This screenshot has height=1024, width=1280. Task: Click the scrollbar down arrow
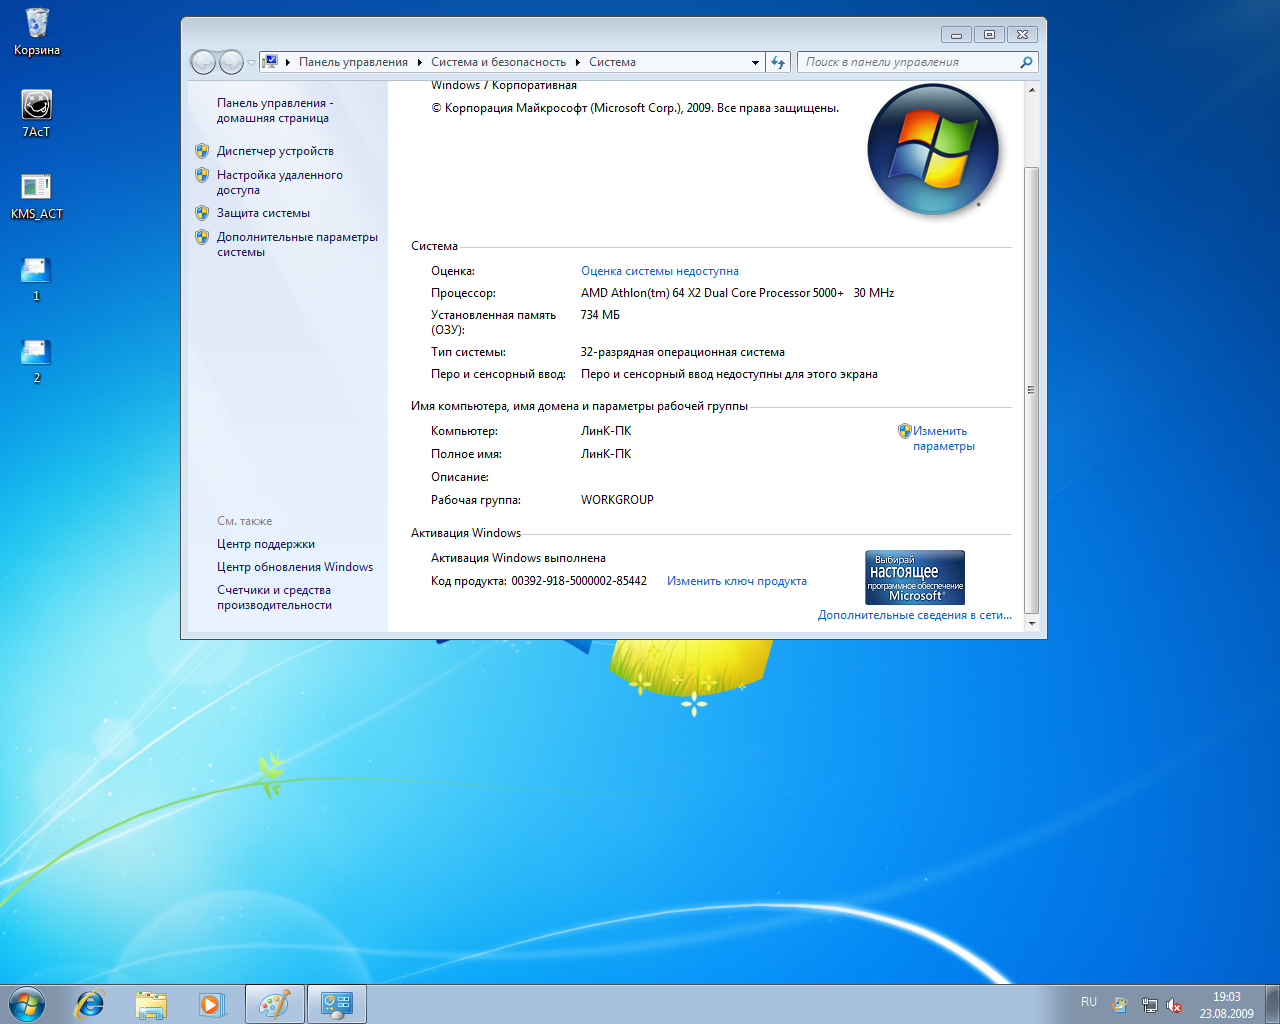[x=1032, y=624]
